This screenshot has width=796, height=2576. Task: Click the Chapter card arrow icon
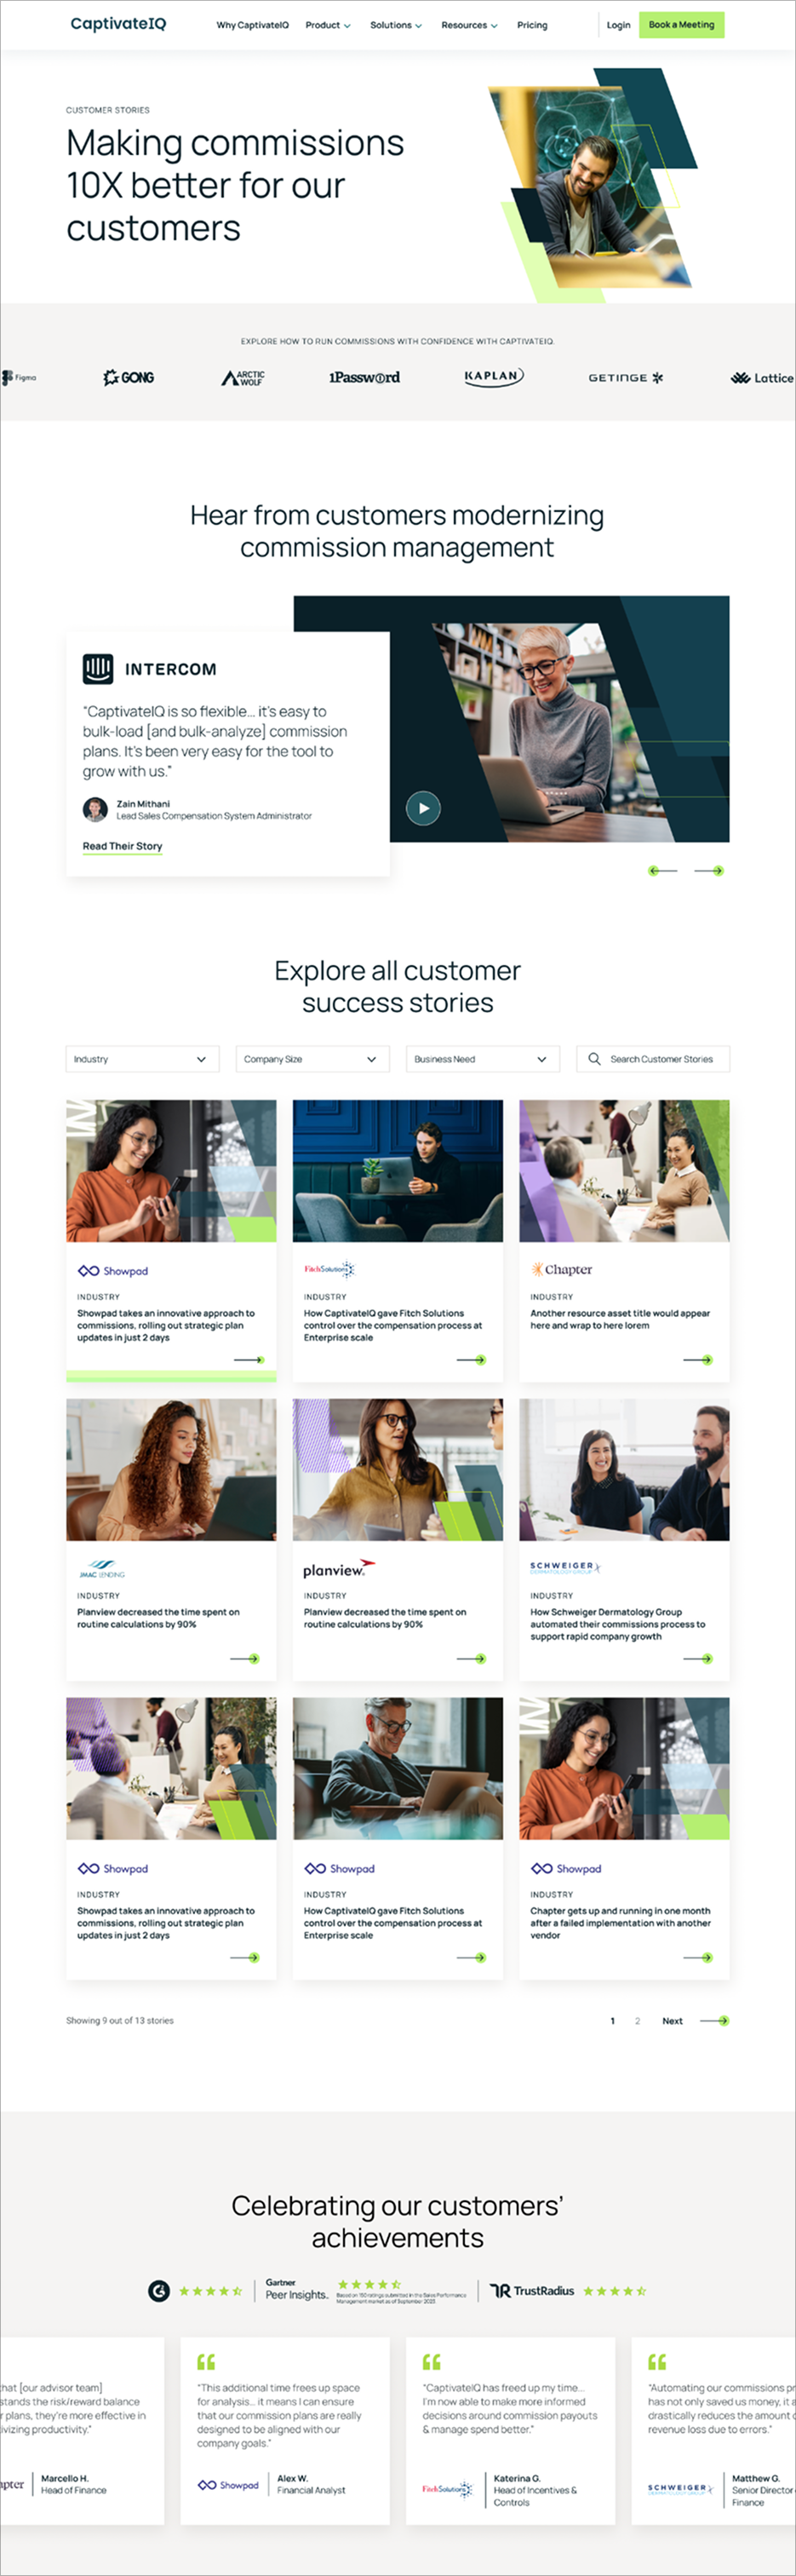698,1360
